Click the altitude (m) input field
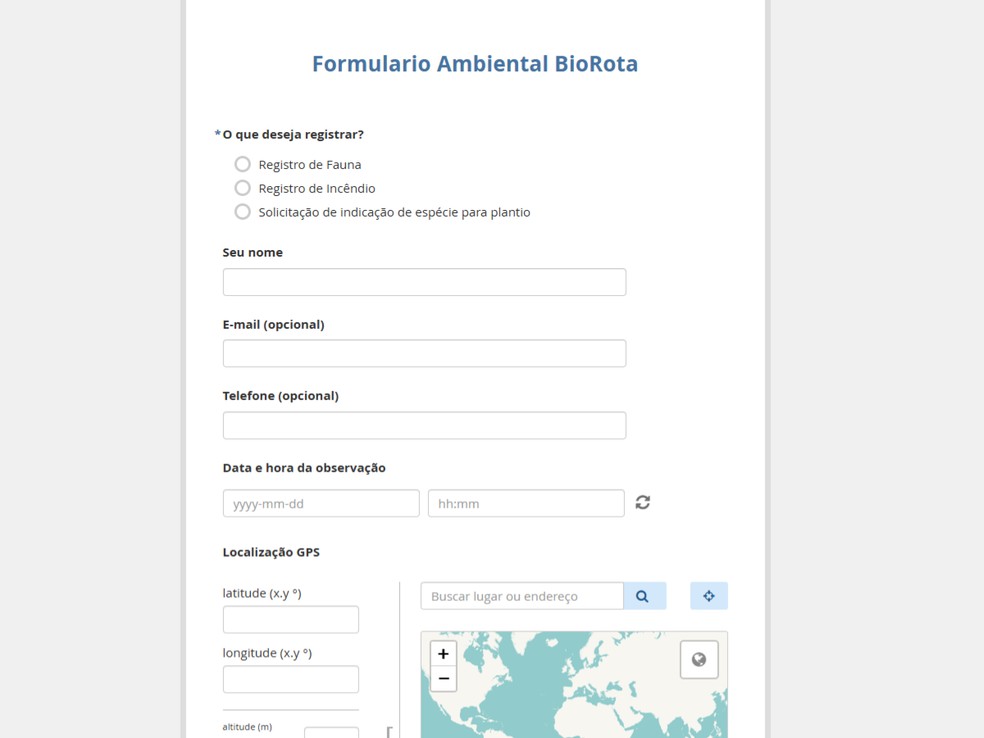984x738 pixels. [331, 732]
